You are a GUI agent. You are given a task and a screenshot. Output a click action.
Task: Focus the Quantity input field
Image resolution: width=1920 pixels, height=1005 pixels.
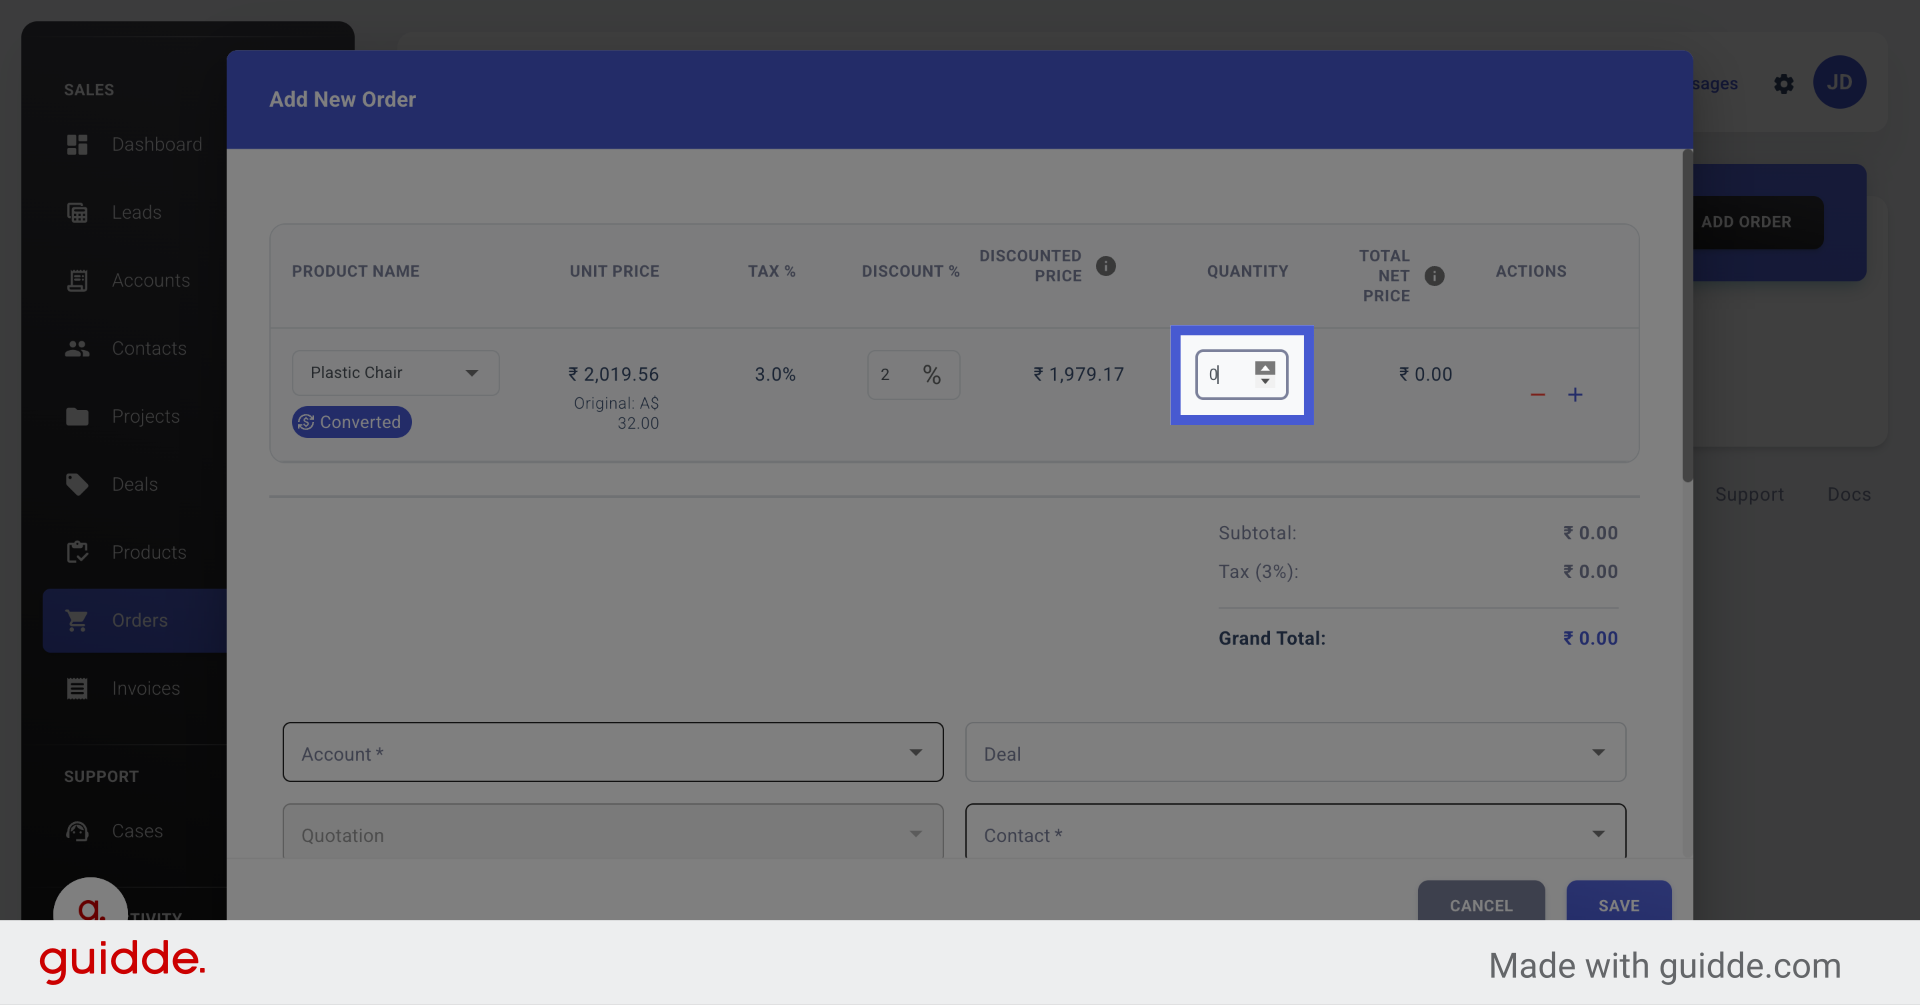click(x=1242, y=375)
